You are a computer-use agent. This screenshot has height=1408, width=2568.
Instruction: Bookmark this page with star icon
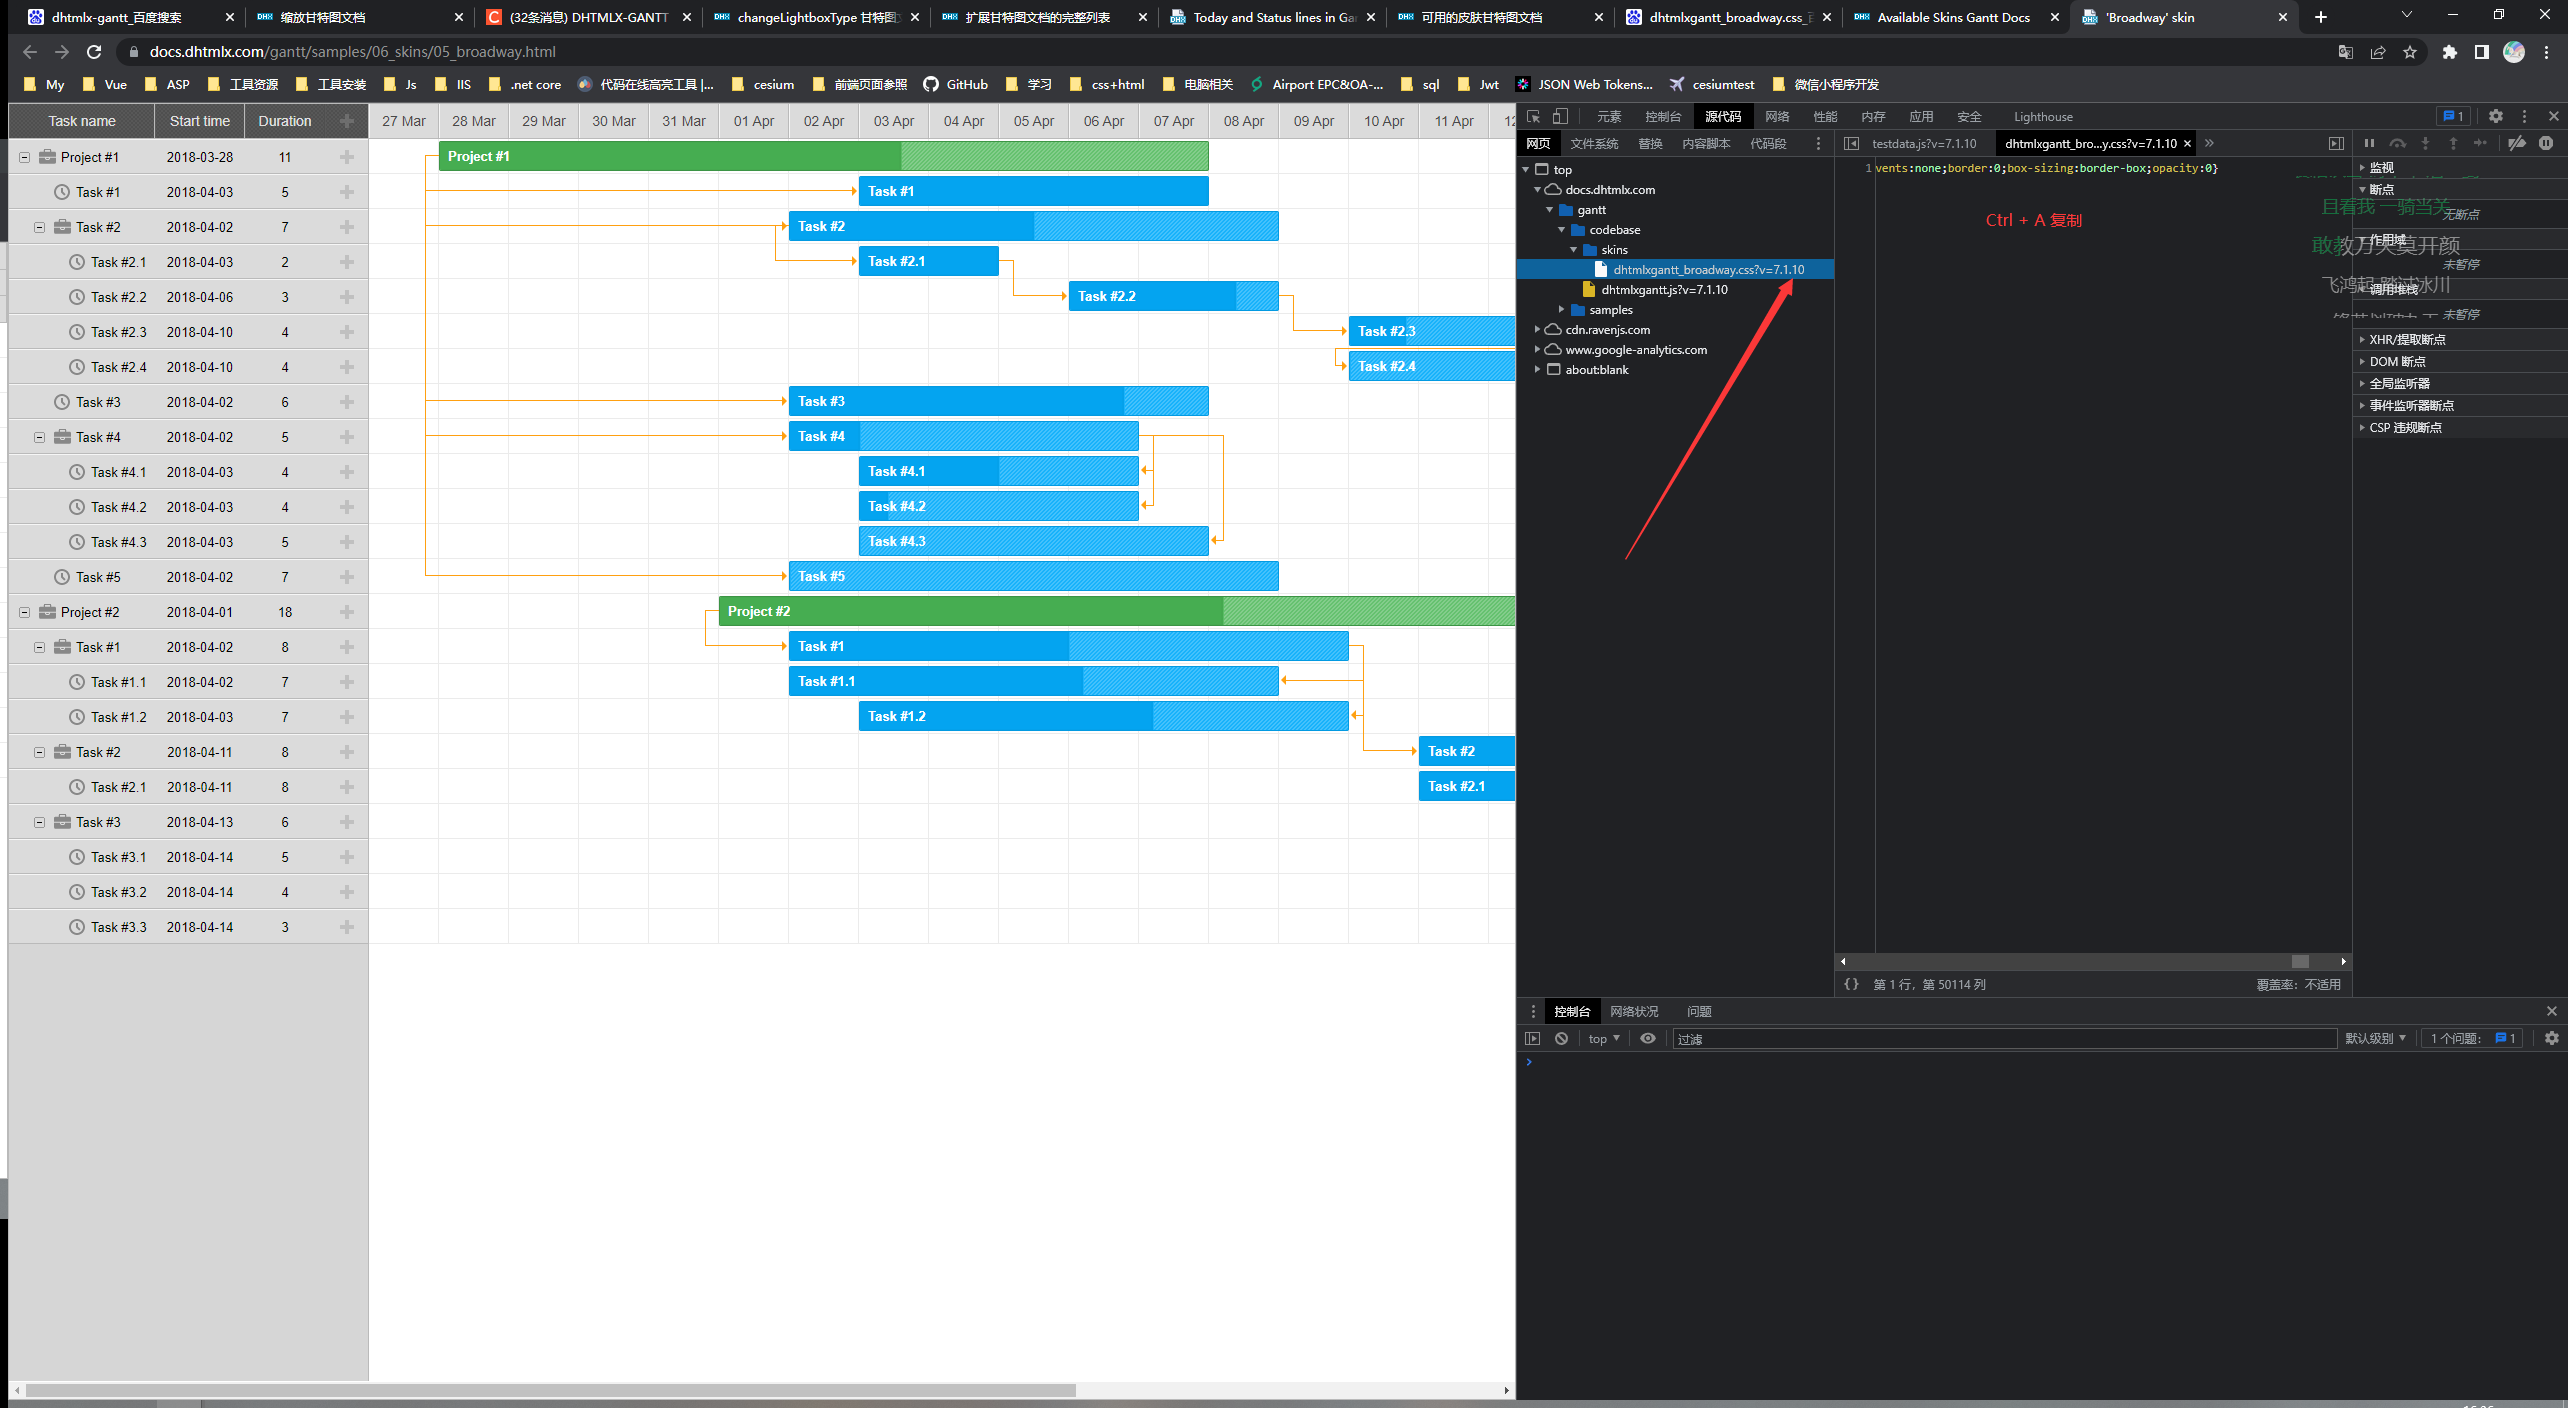(2410, 52)
